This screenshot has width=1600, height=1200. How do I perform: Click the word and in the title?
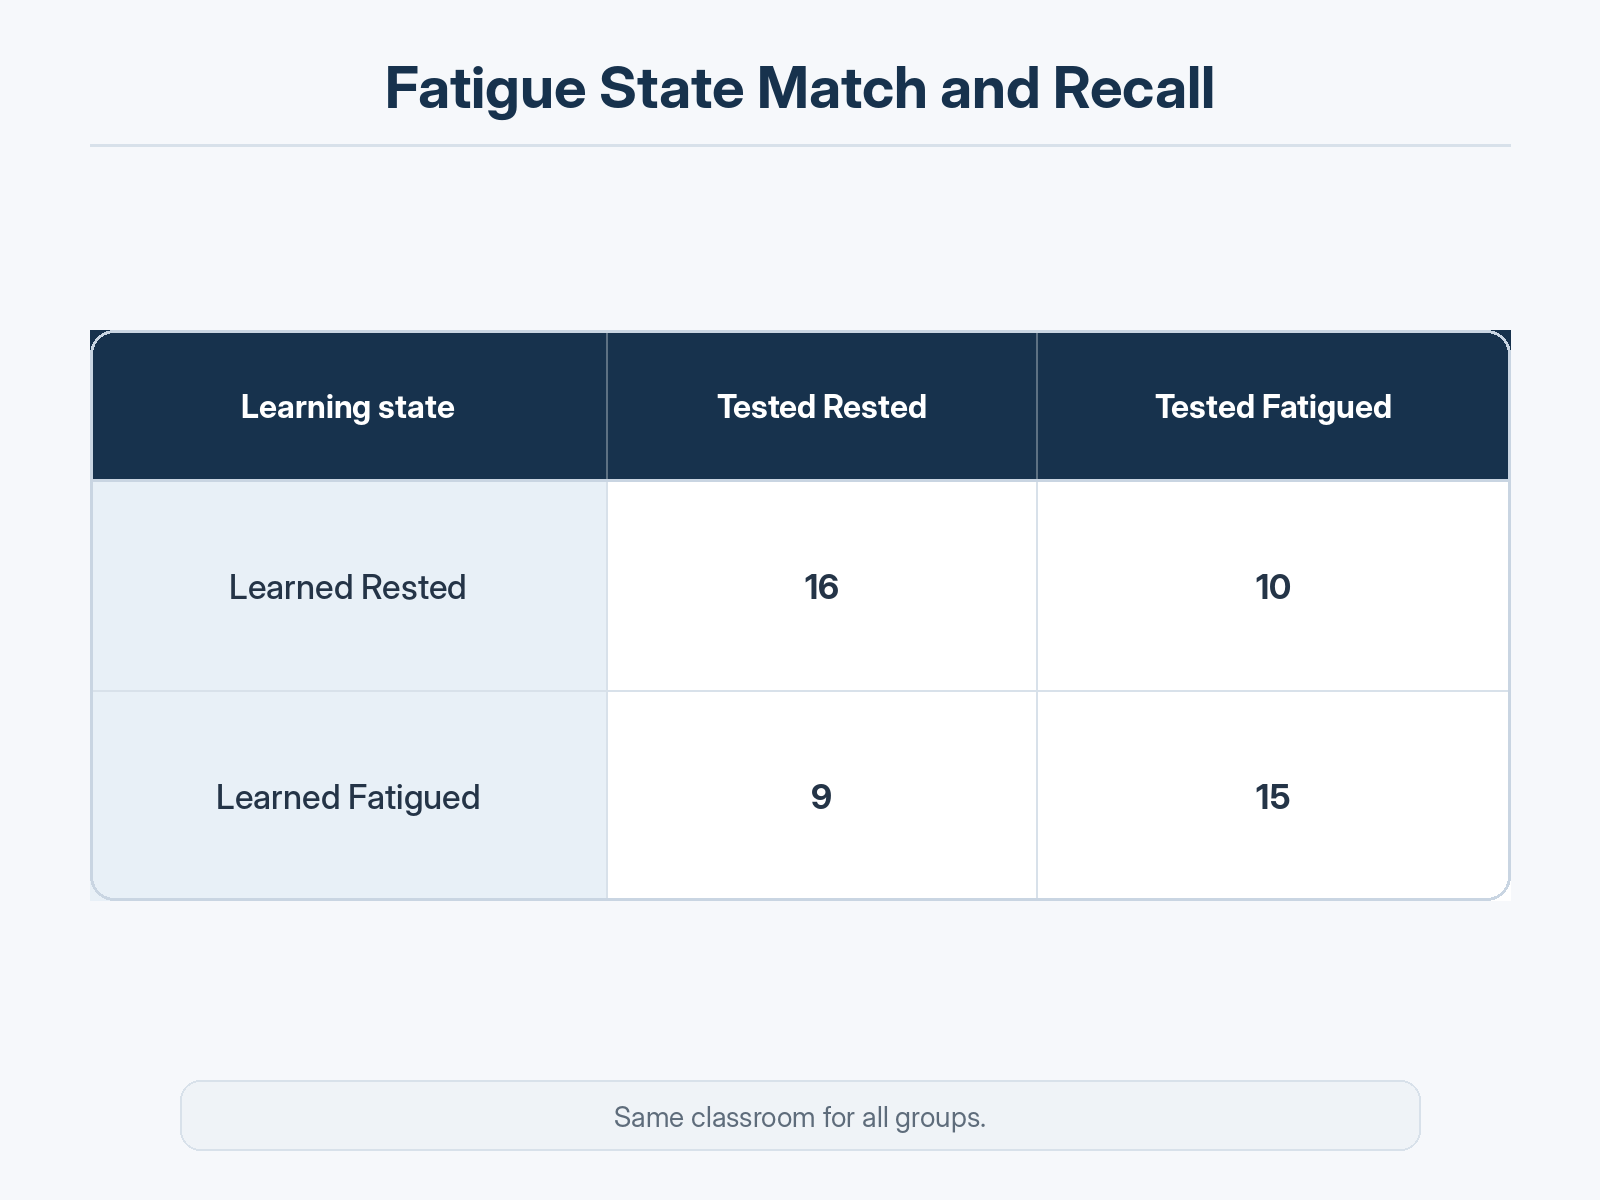pyautogui.click(x=990, y=88)
